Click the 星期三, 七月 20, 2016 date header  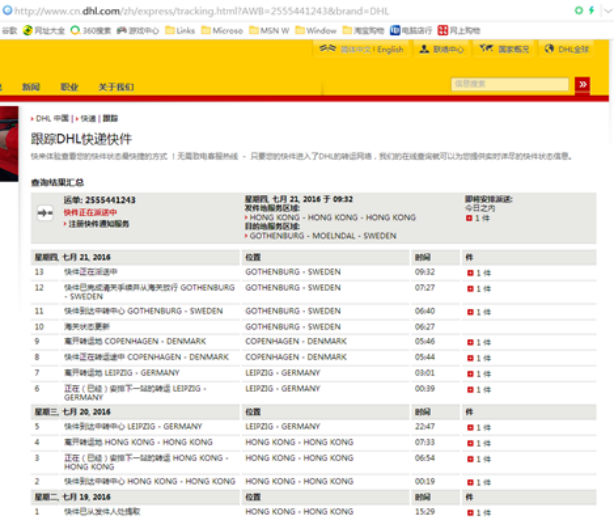coord(73,412)
